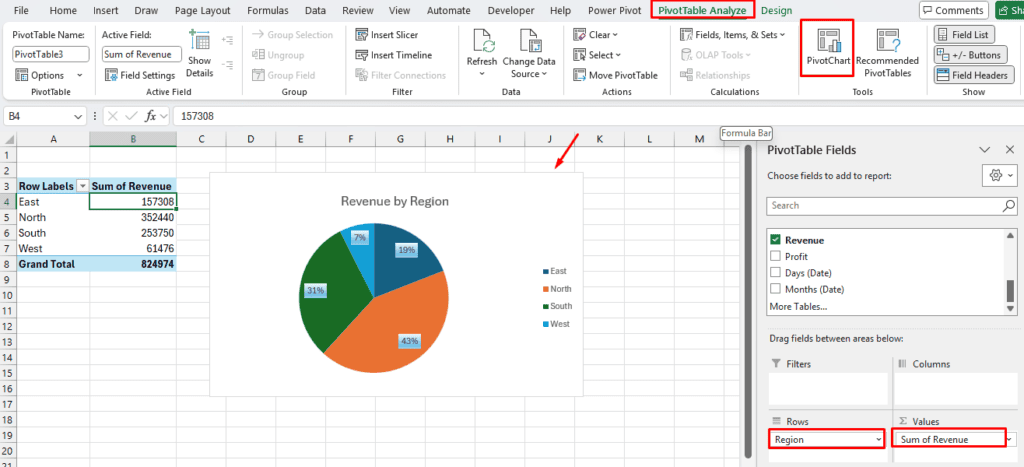Switch to the Page Layout tab
1024x467 pixels.
point(203,10)
